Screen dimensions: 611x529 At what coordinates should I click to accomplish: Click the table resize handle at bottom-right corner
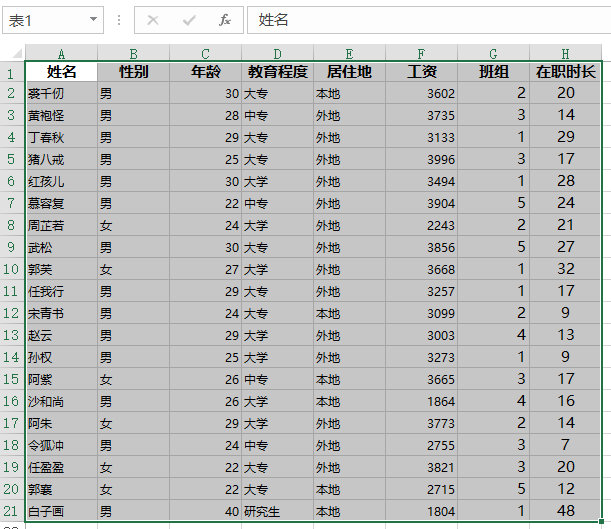[x=601, y=521]
